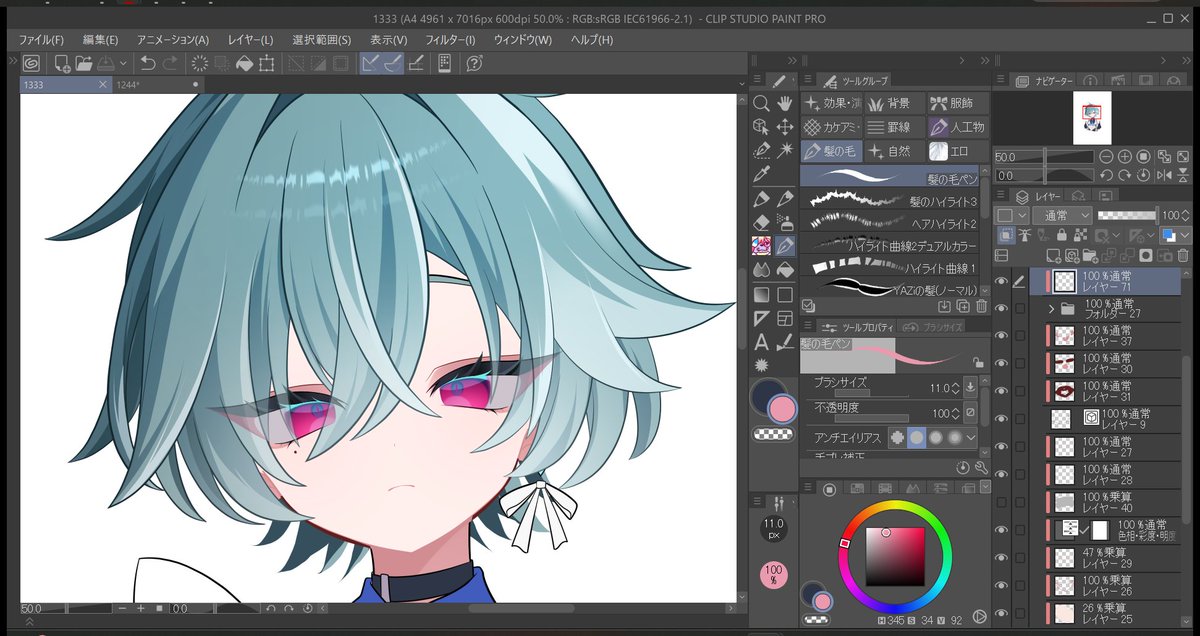Click the Navigator canvas thumbnail
Screen dimensions: 1200x636
pyautogui.click(x=1091, y=118)
